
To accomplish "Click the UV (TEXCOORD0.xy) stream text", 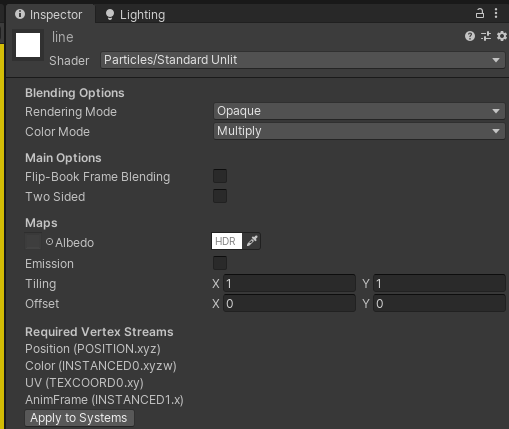I will (x=84, y=383).
